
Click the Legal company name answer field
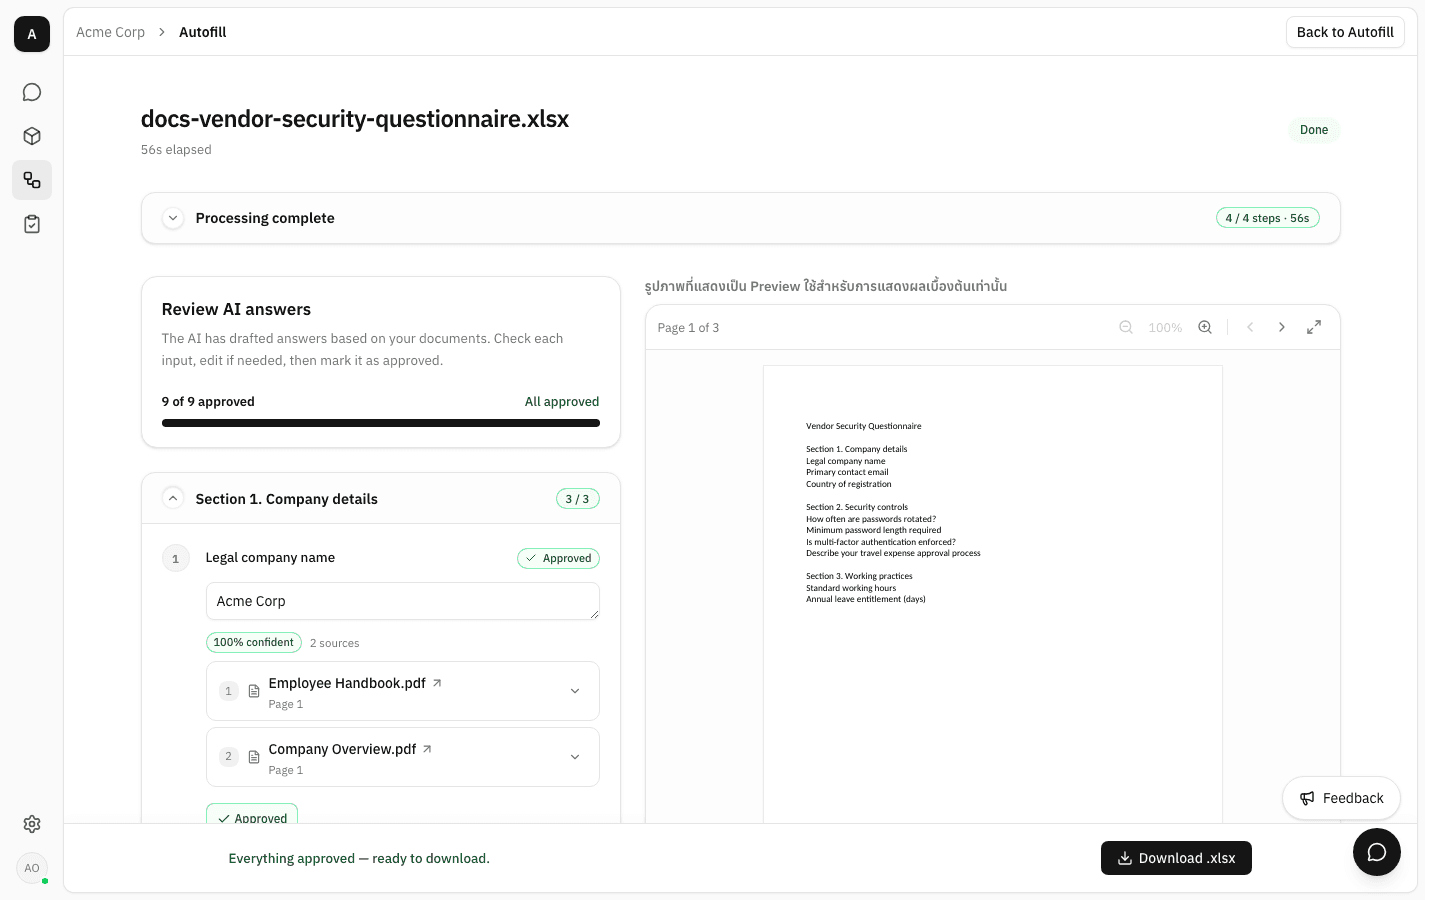(x=403, y=601)
